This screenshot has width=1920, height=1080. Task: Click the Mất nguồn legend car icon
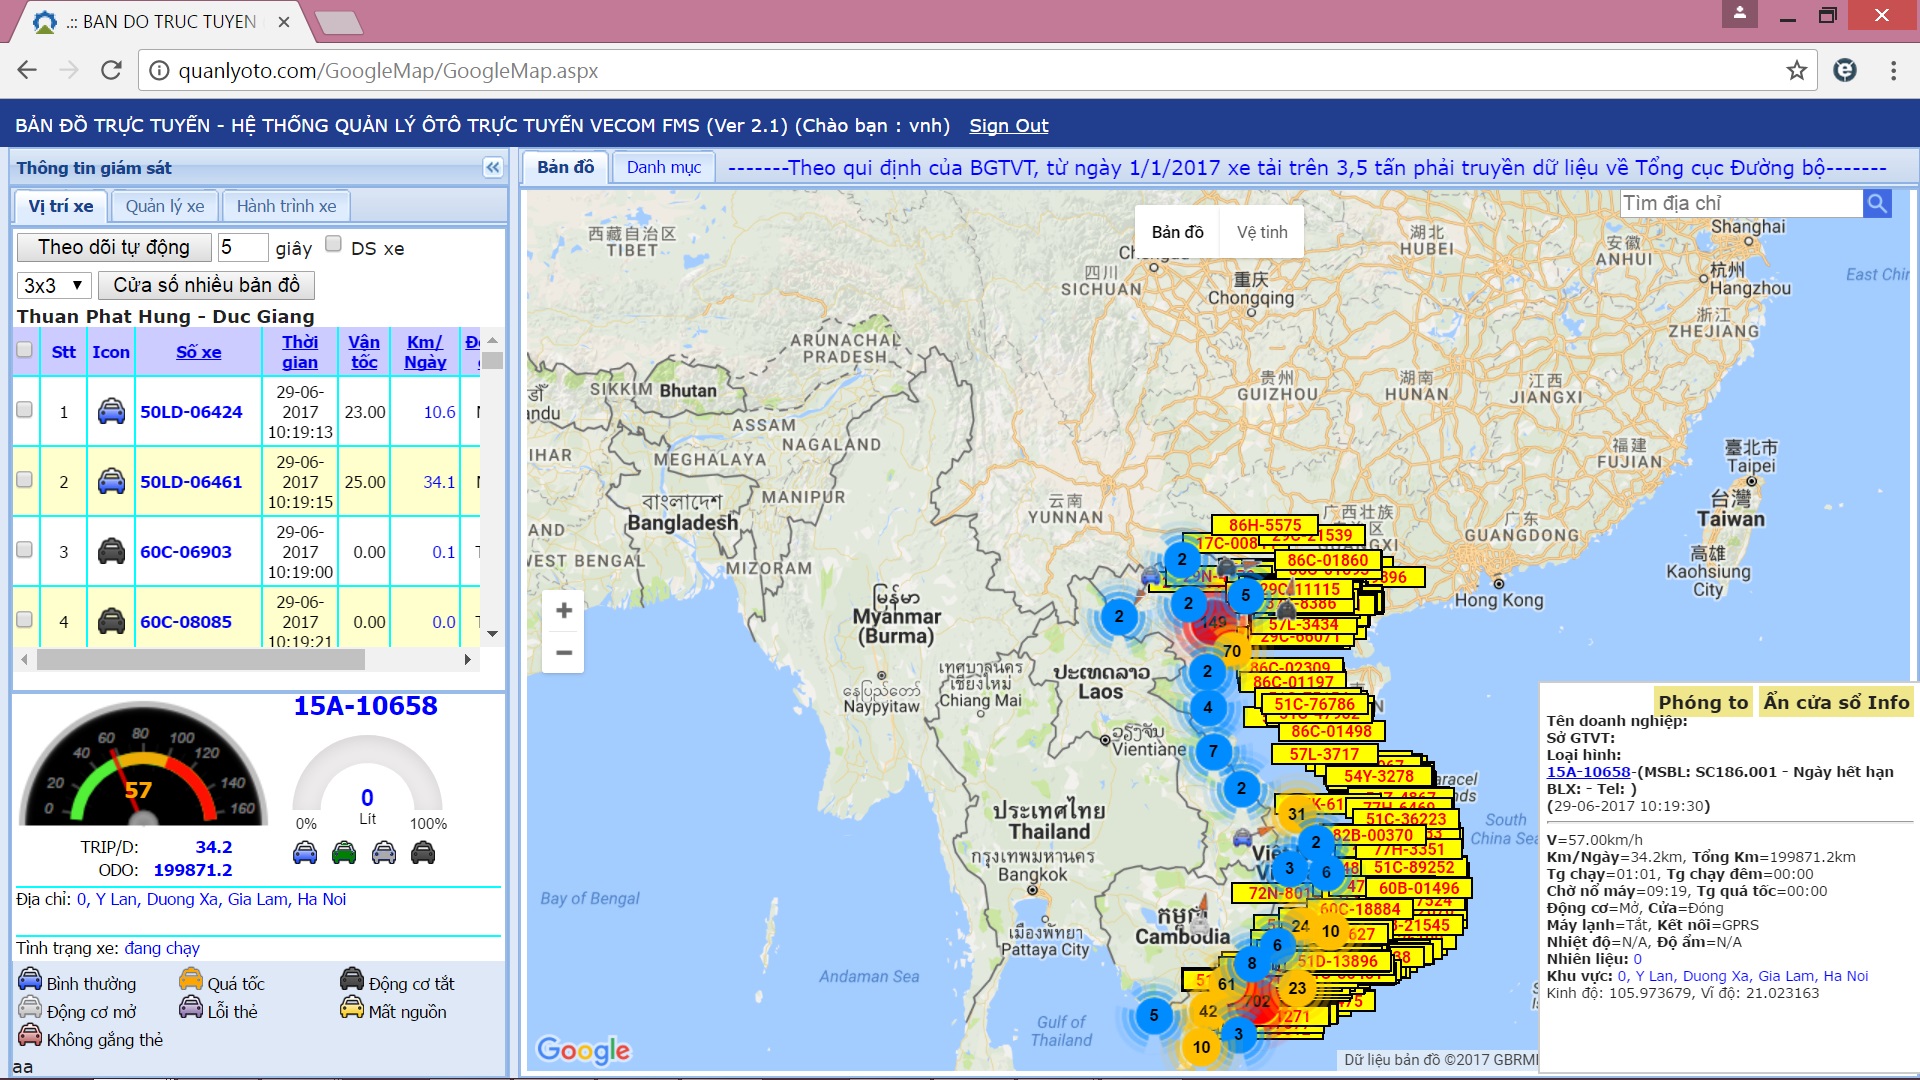tap(352, 1007)
